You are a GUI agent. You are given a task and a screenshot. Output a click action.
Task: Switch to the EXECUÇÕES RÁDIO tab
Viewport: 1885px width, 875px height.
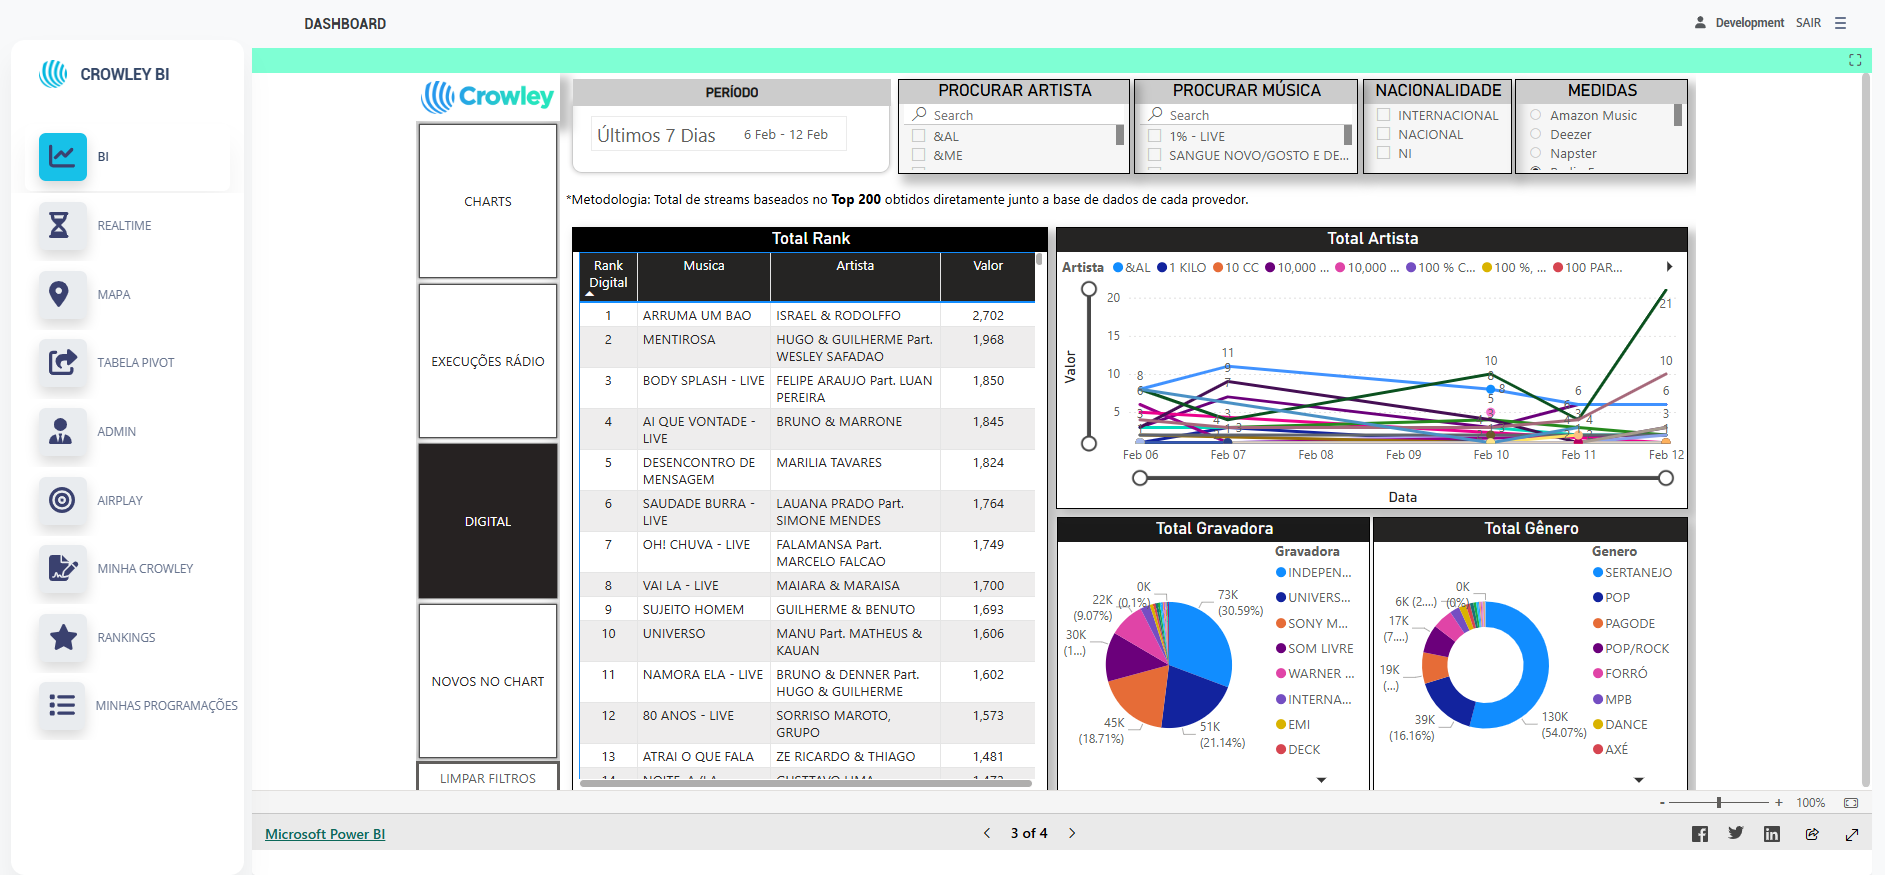488,361
